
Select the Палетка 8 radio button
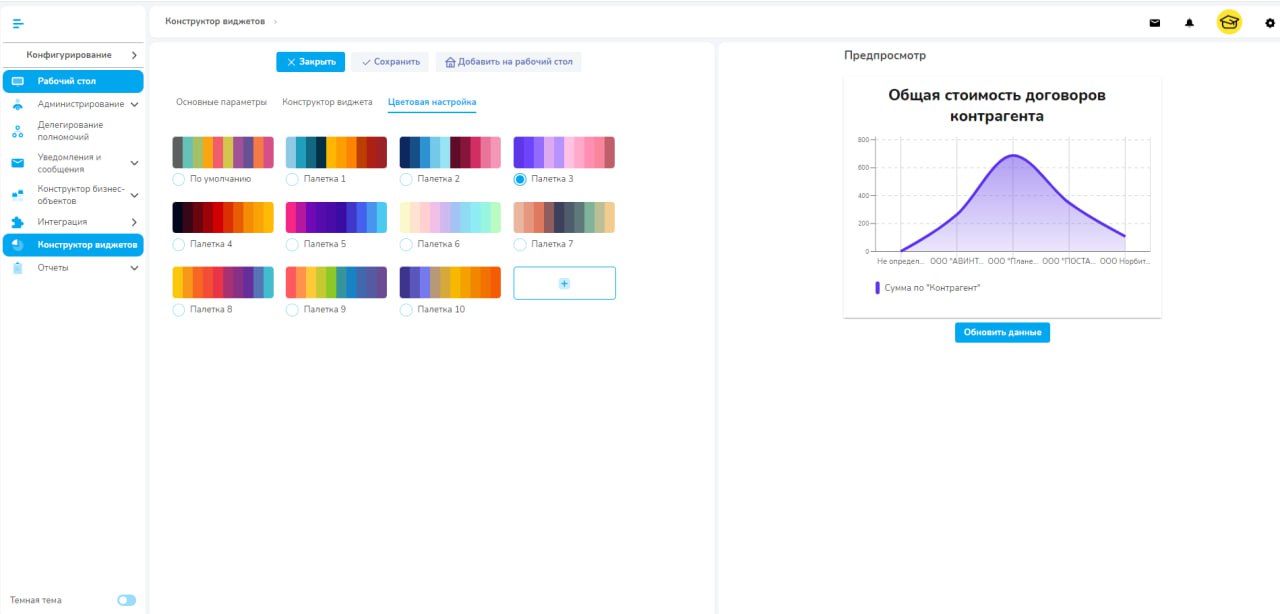coord(179,310)
